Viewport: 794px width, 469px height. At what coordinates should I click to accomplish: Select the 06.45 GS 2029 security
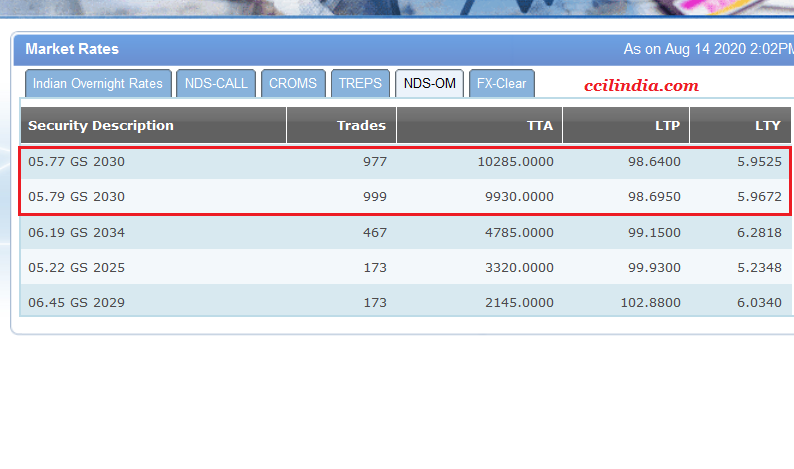point(76,302)
